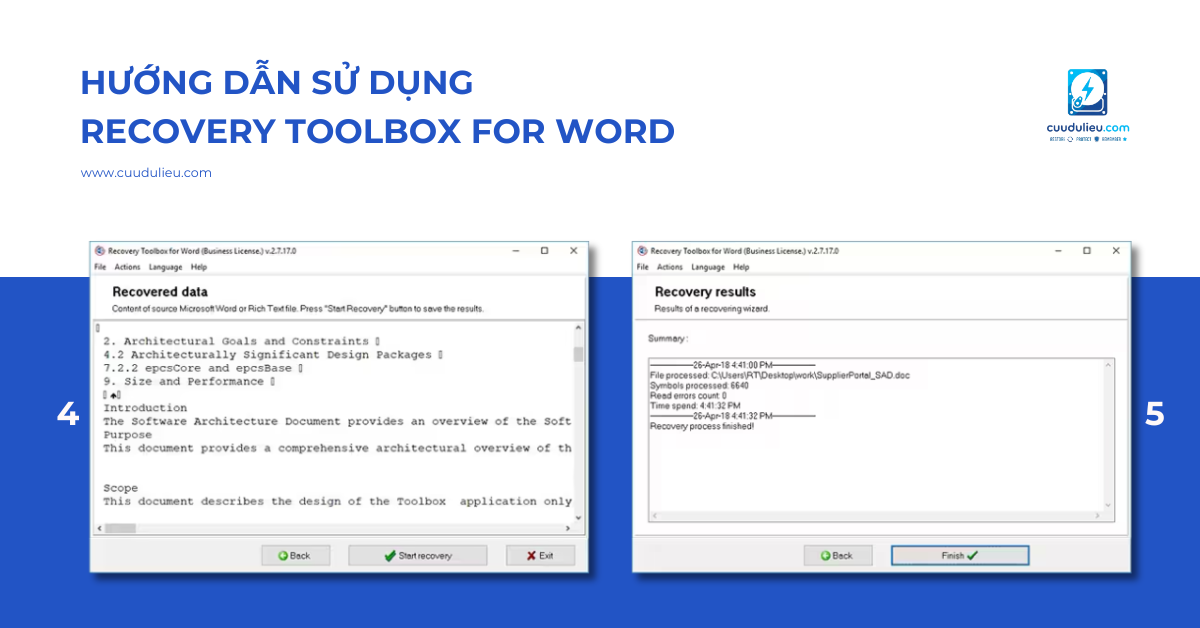
Task: Open File menu in Recovered data window
Action: click(x=100, y=267)
